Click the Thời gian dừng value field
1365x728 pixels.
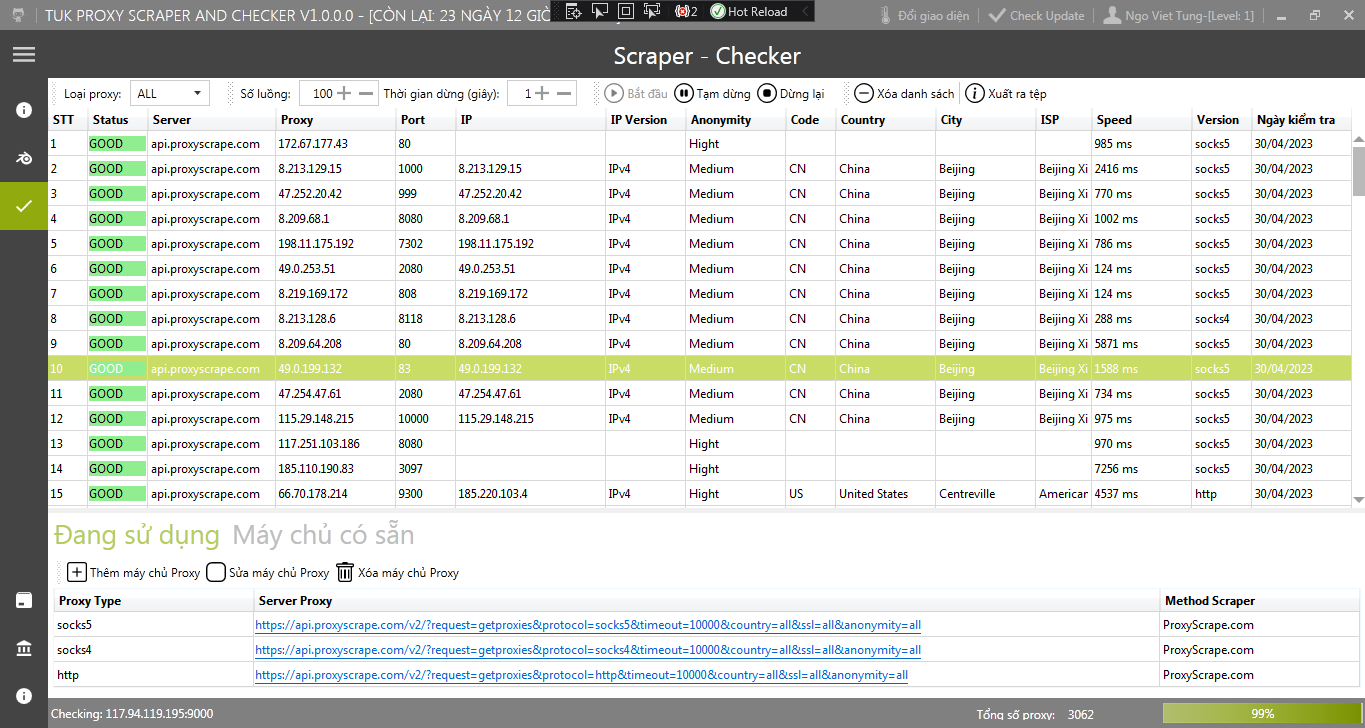pos(521,93)
